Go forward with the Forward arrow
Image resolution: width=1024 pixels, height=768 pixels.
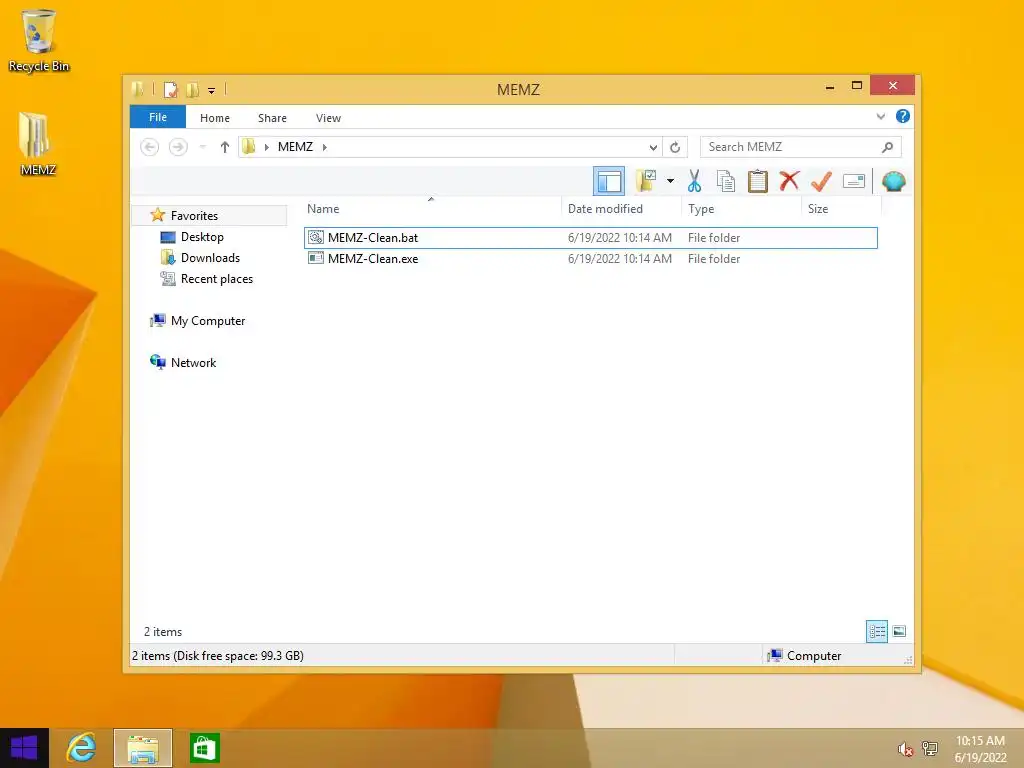pos(178,147)
